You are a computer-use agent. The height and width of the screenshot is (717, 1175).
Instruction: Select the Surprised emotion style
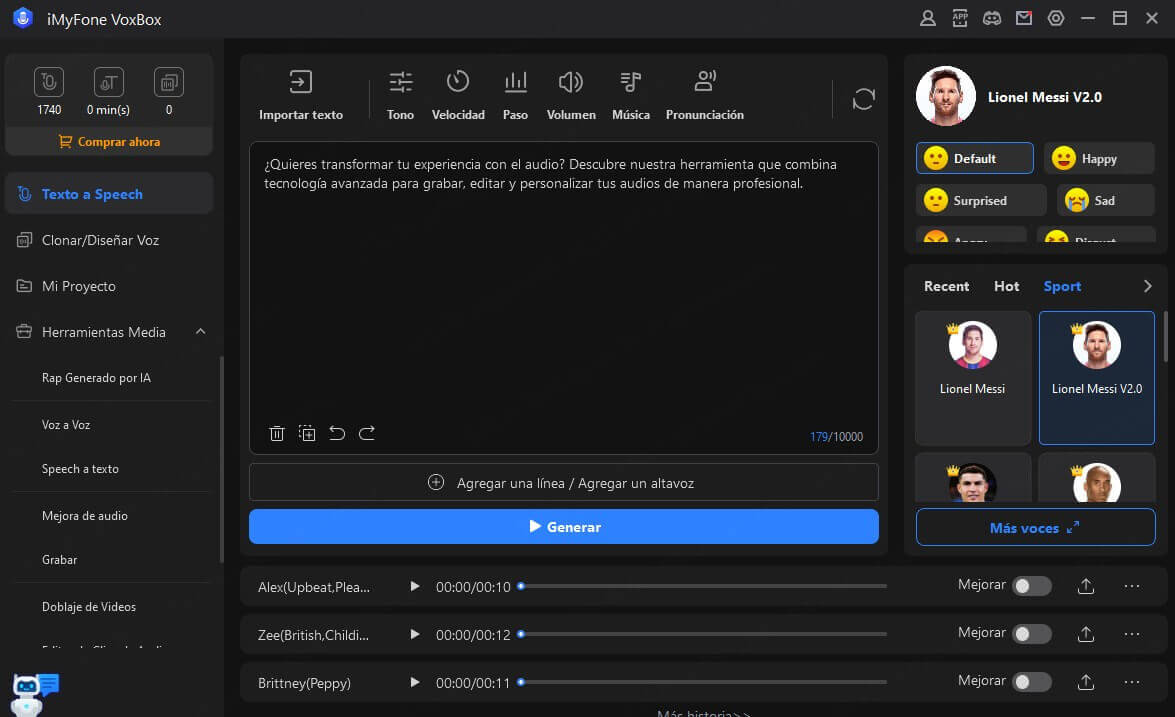tap(981, 200)
